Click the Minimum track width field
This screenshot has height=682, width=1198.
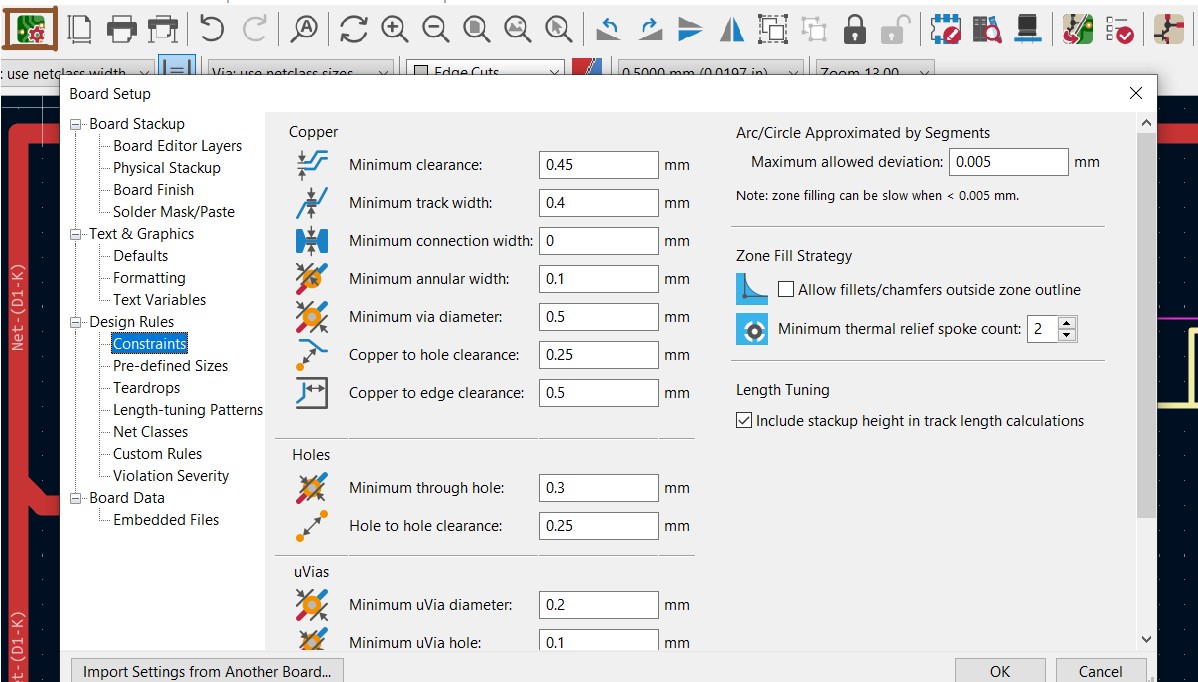(x=598, y=203)
